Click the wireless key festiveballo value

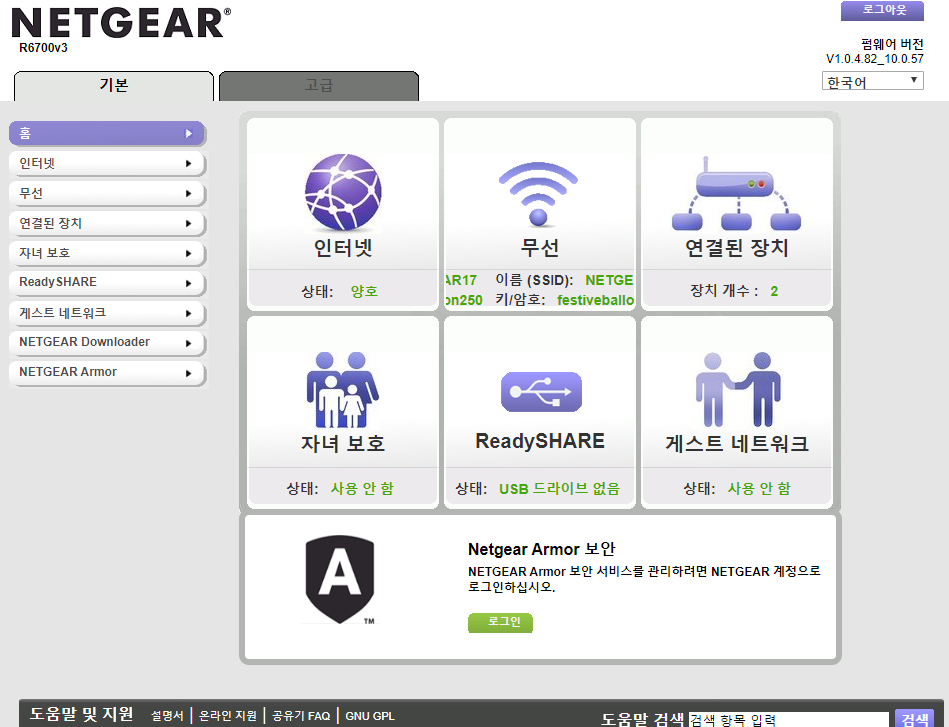tap(596, 300)
